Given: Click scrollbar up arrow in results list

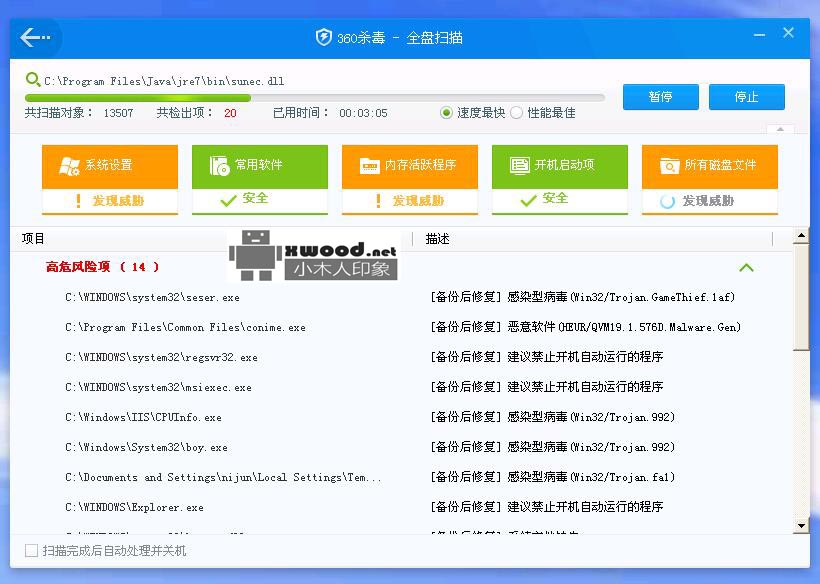Looking at the screenshot, I should pyautogui.click(x=801, y=236).
